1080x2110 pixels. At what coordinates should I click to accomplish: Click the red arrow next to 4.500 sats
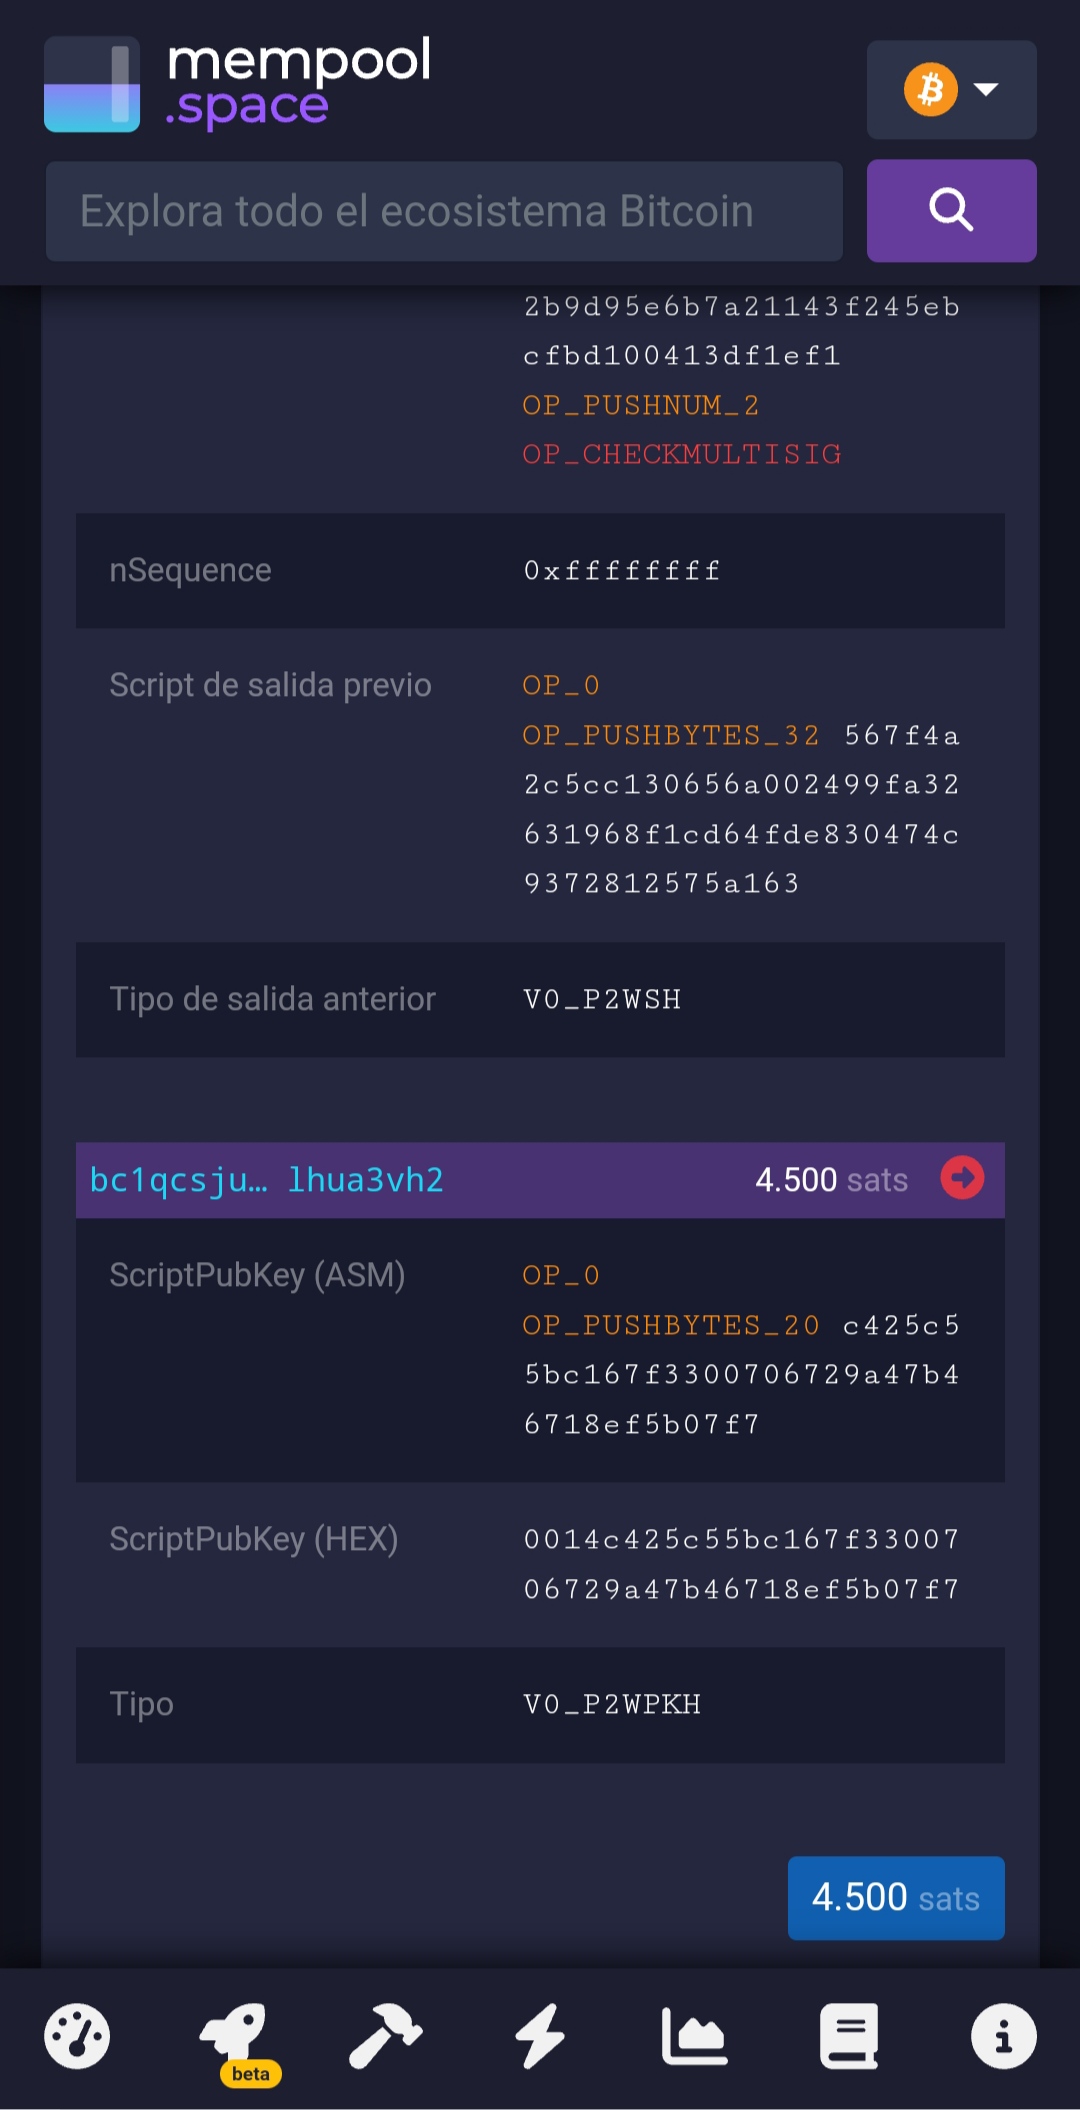pyautogui.click(x=962, y=1178)
